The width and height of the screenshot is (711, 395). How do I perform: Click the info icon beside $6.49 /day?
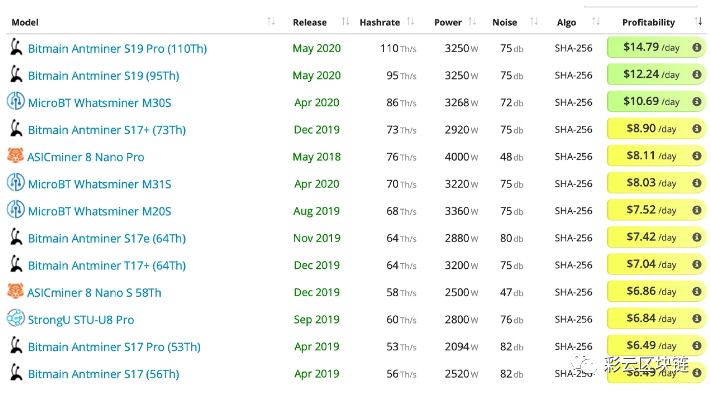tap(696, 346)
